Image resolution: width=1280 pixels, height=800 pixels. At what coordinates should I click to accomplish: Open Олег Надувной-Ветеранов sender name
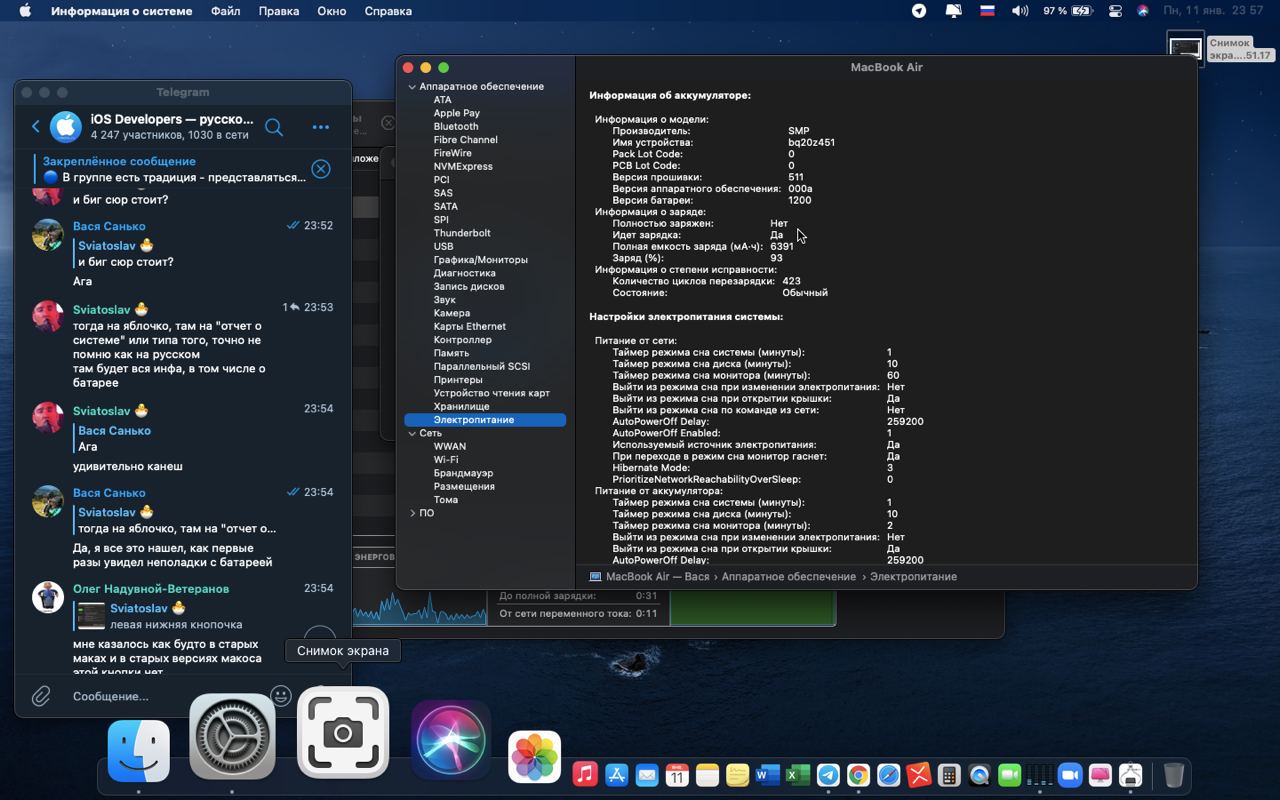tap(151, 589)
